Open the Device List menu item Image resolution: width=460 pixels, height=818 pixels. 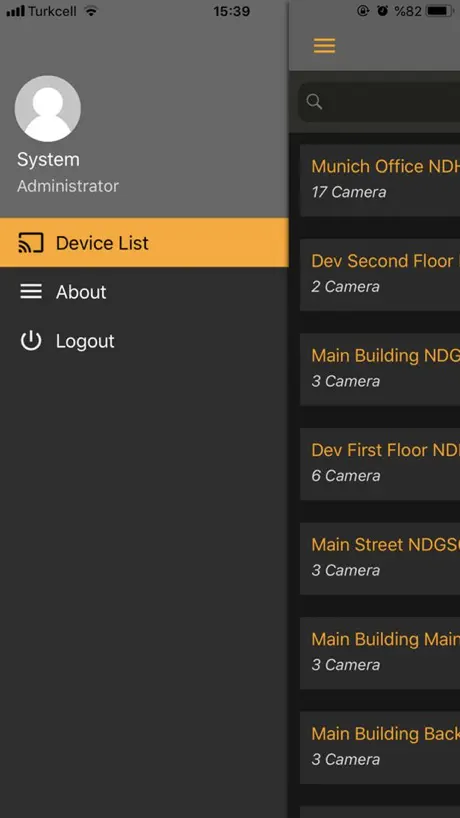pyautogui.click(x=144, y=243)
